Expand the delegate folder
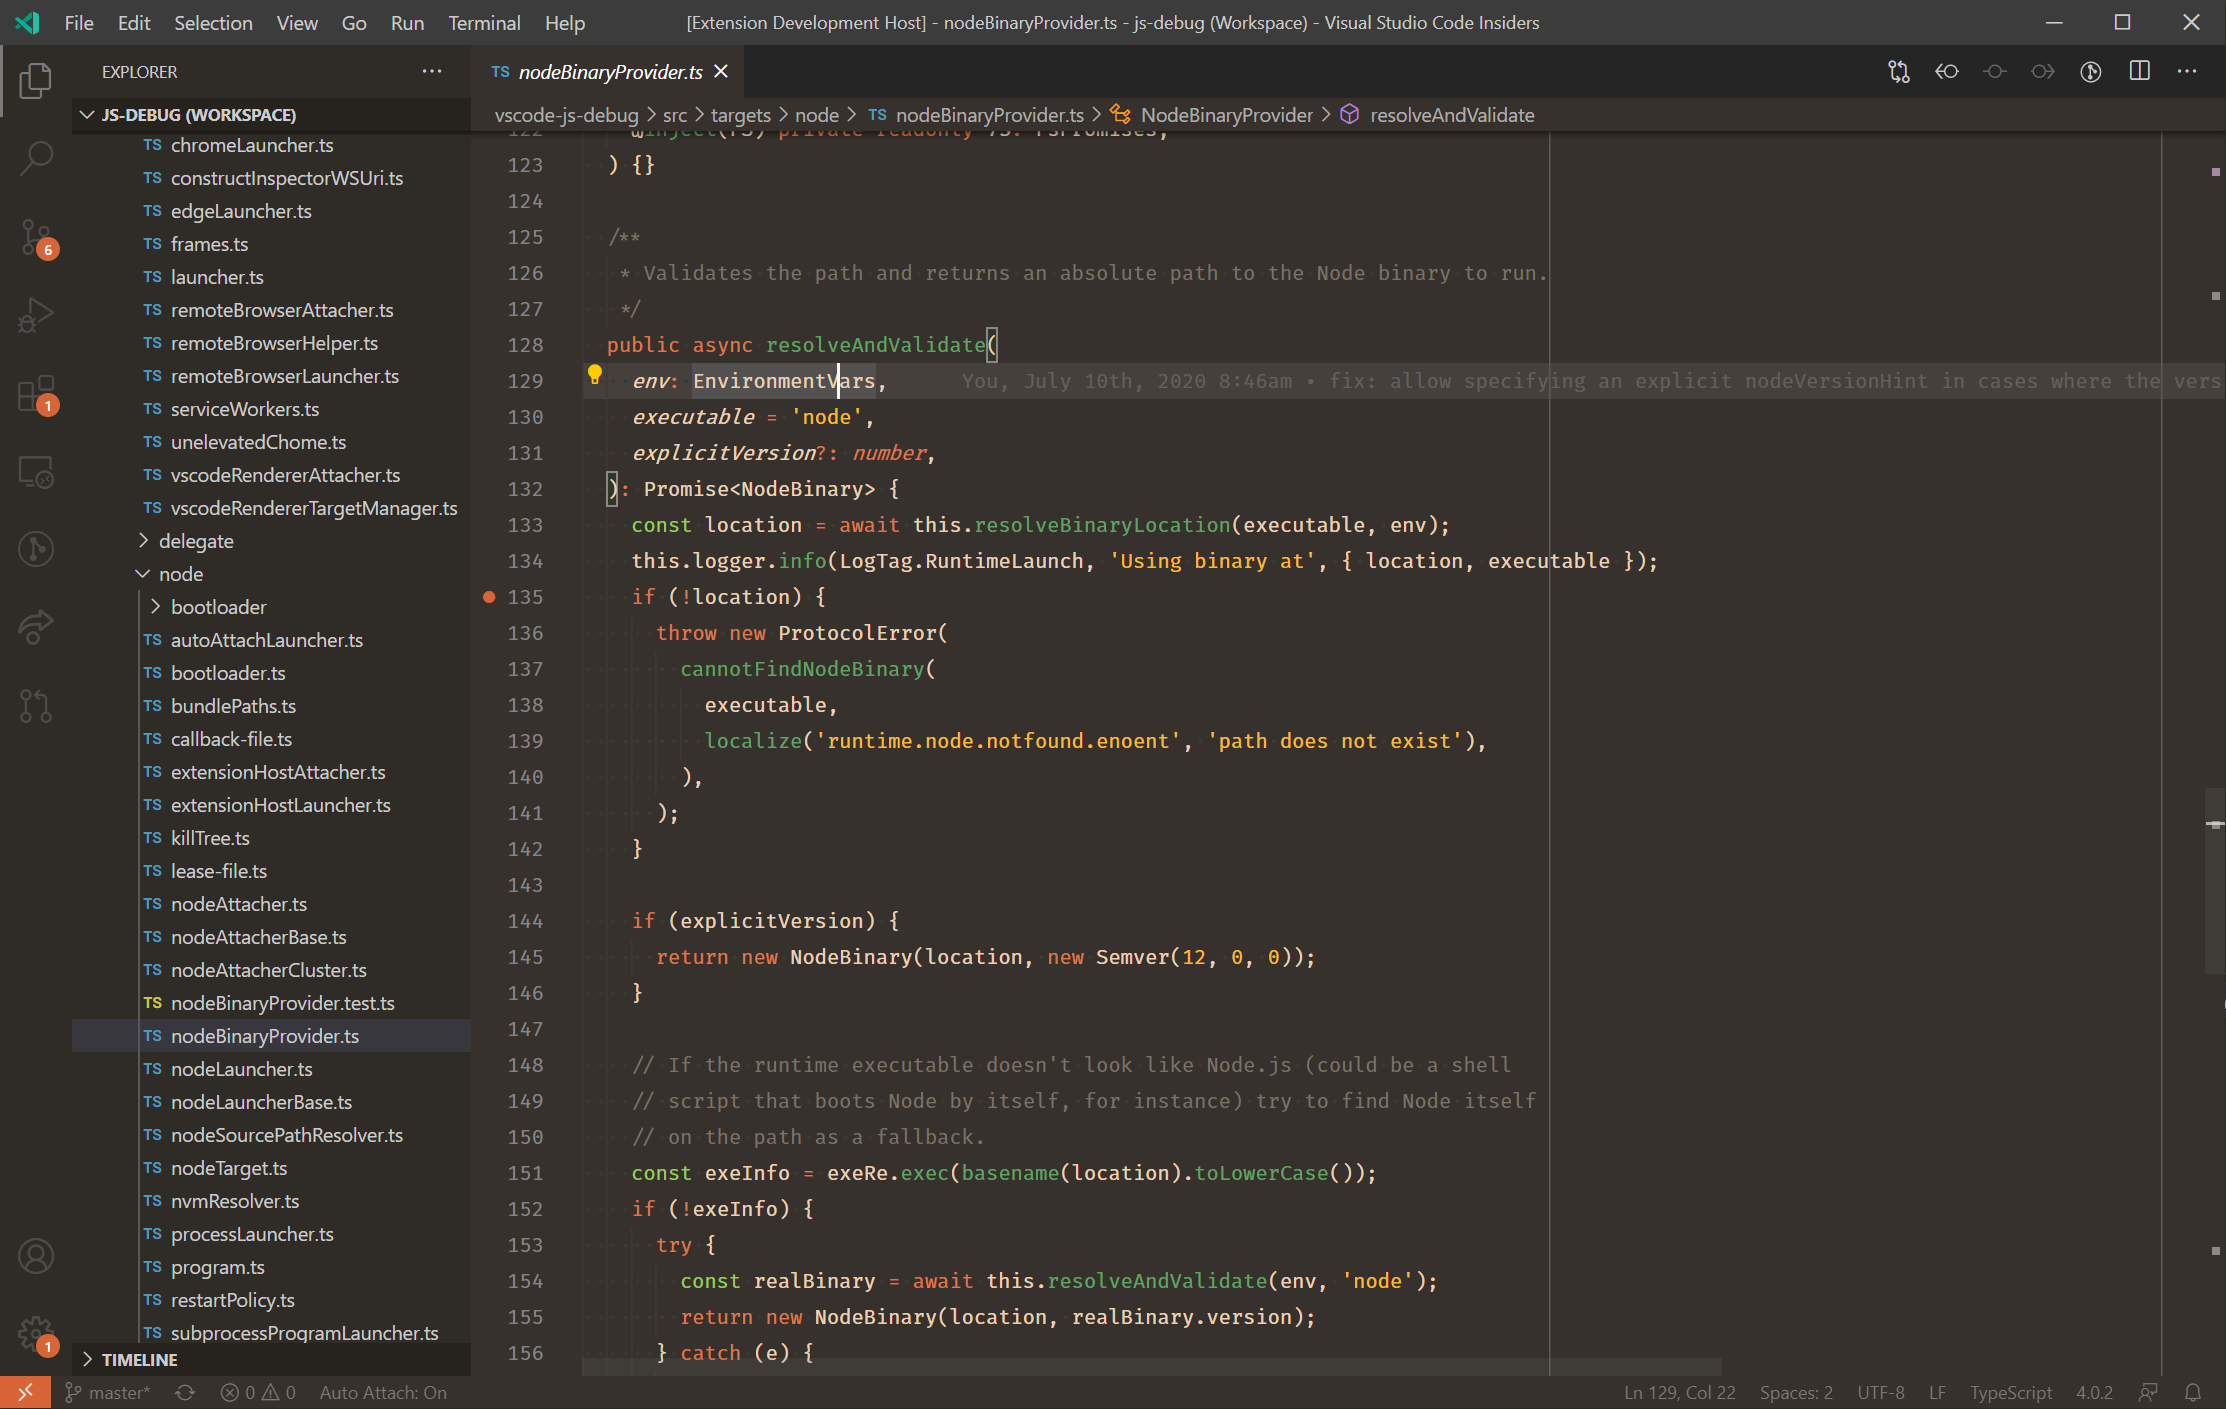 coord(195,541)
